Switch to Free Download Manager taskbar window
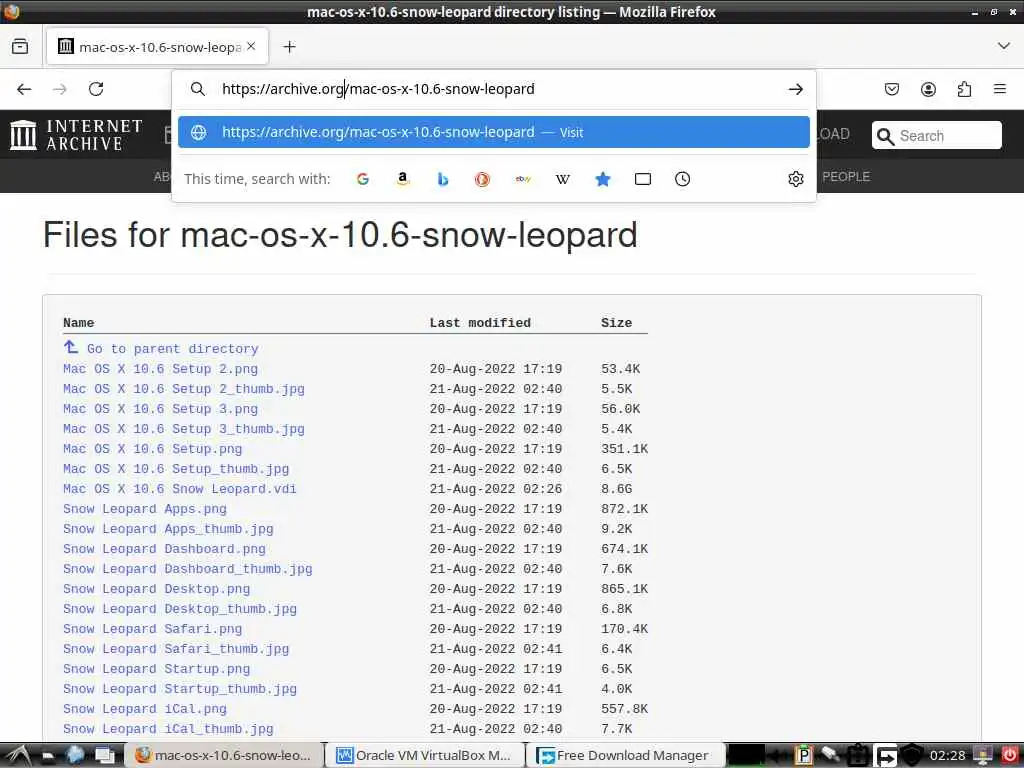The width and height of the screenshot is (1024, 768). [624, 756]
